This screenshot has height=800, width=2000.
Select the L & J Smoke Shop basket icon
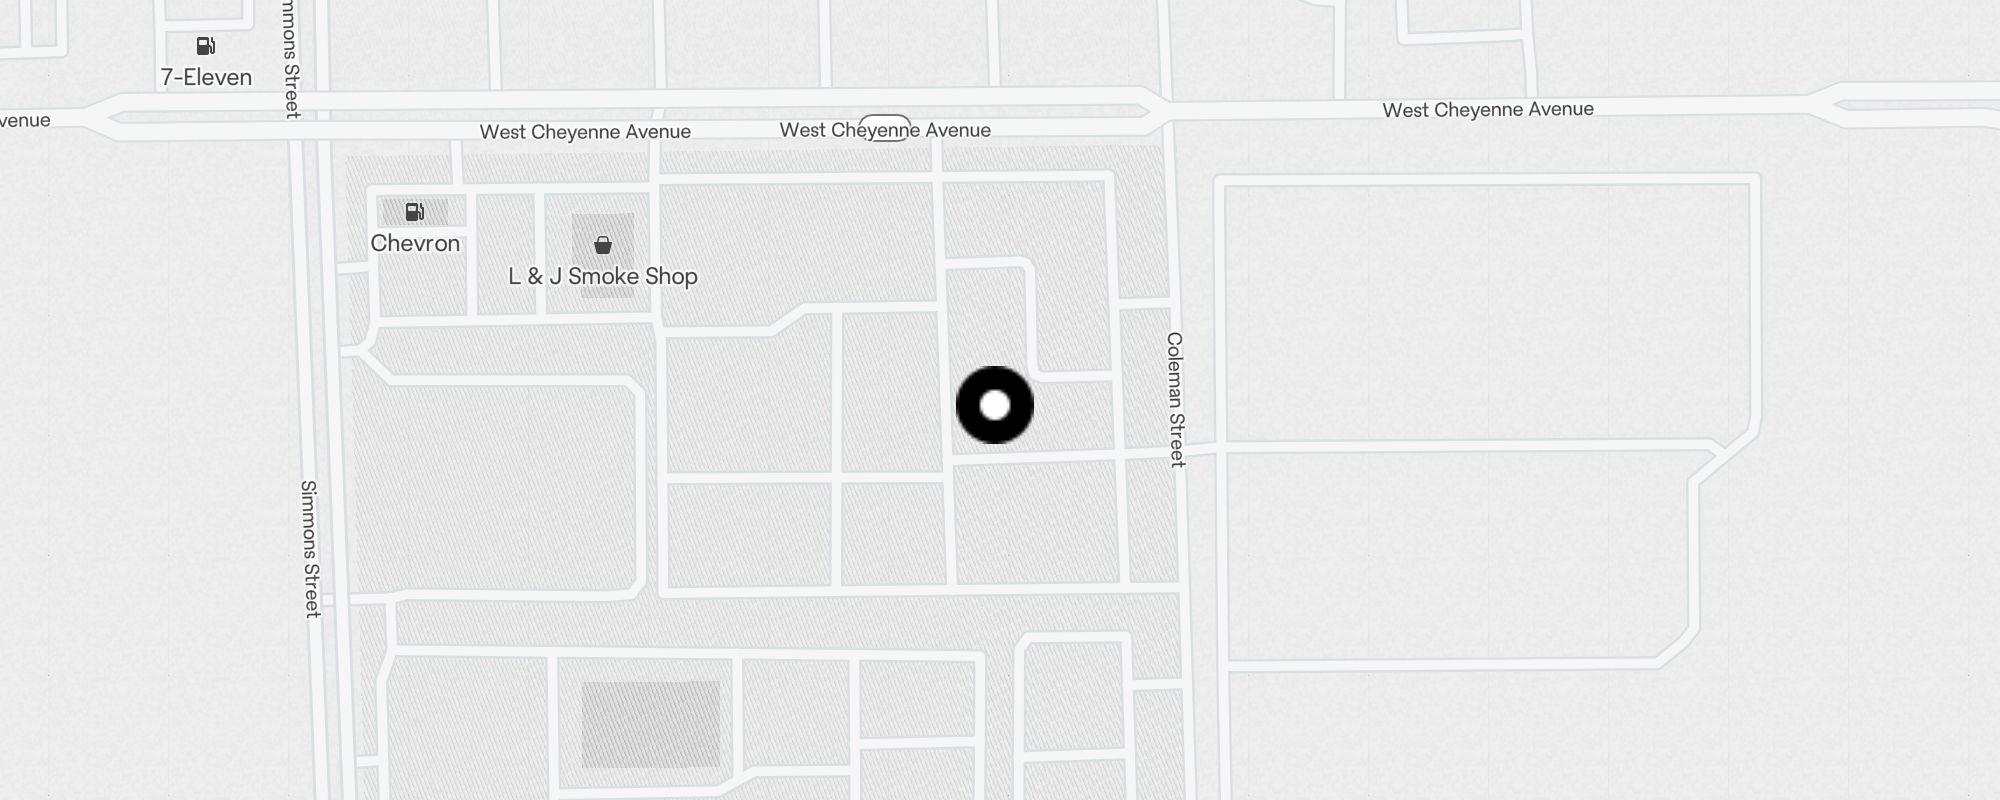point(603,245)
